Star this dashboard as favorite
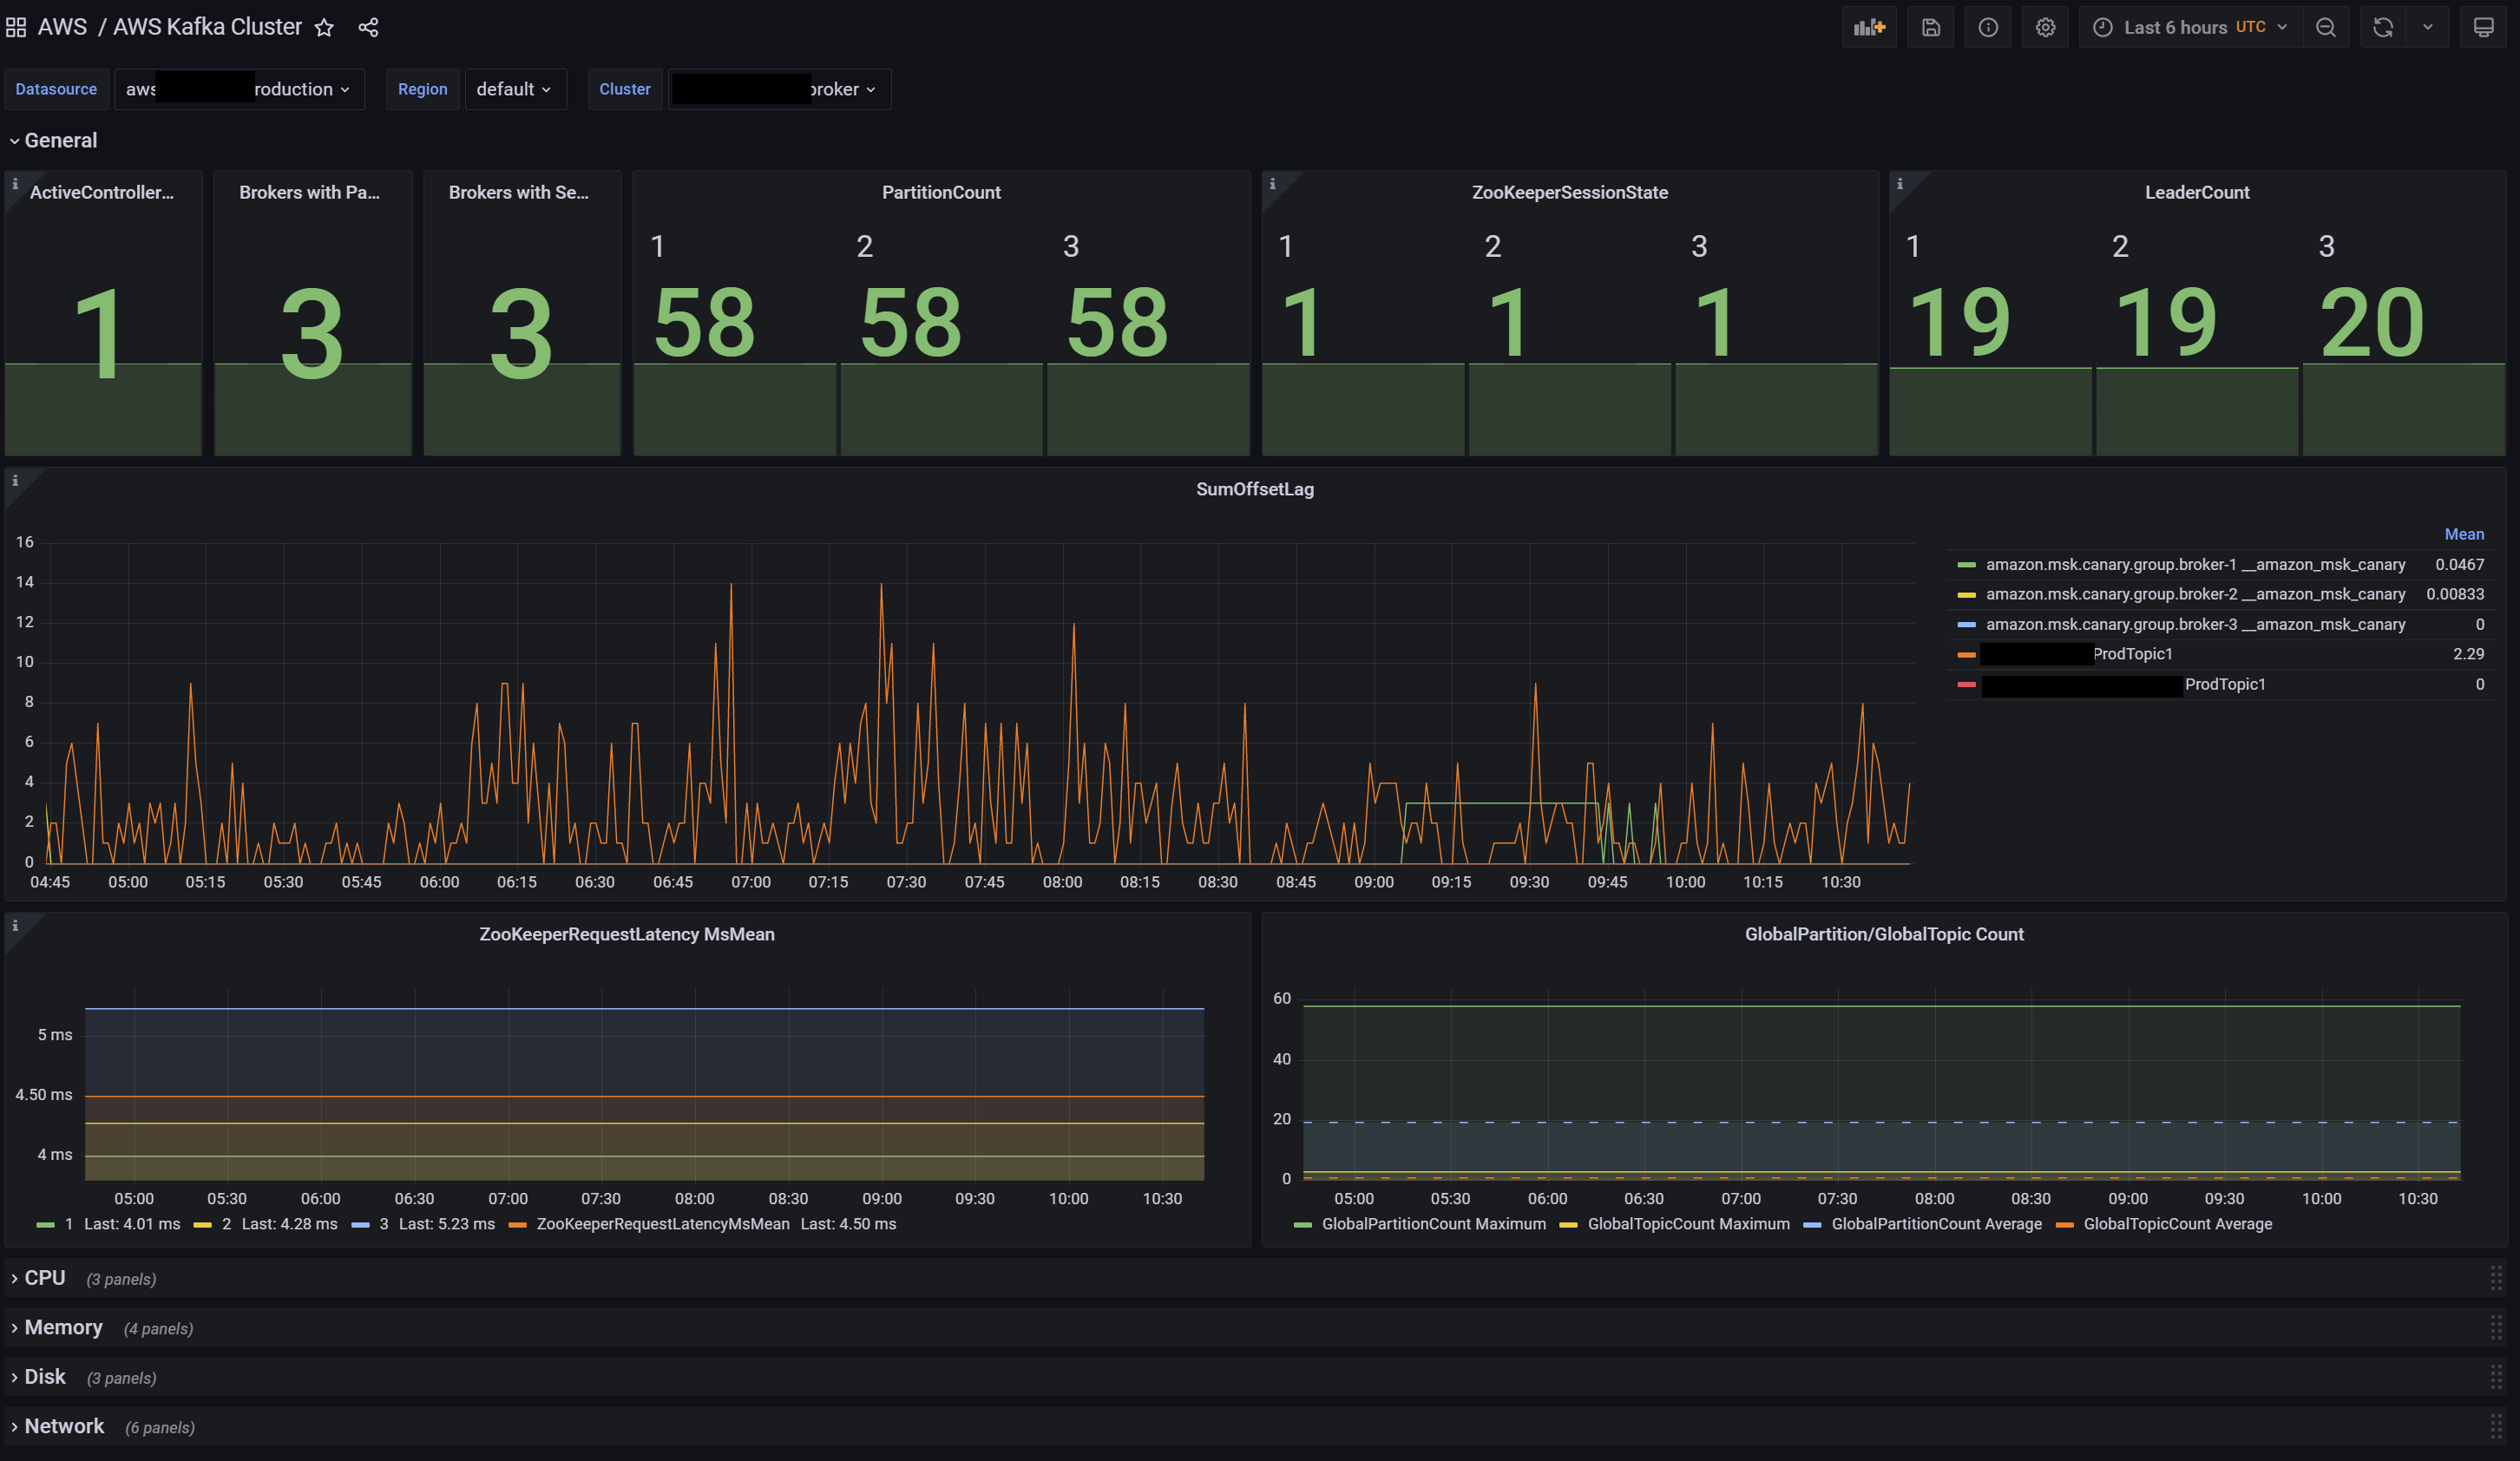 click(x=324, y=27)
